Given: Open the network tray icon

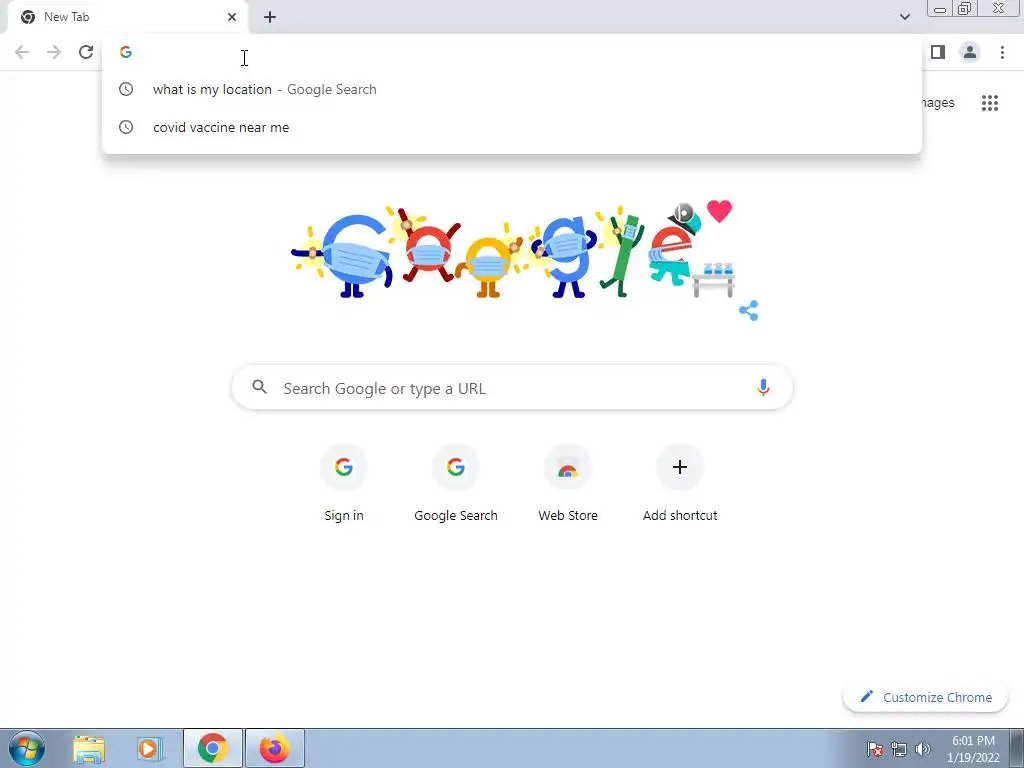Looking at the screenshot, I should (x=899, y=749).
